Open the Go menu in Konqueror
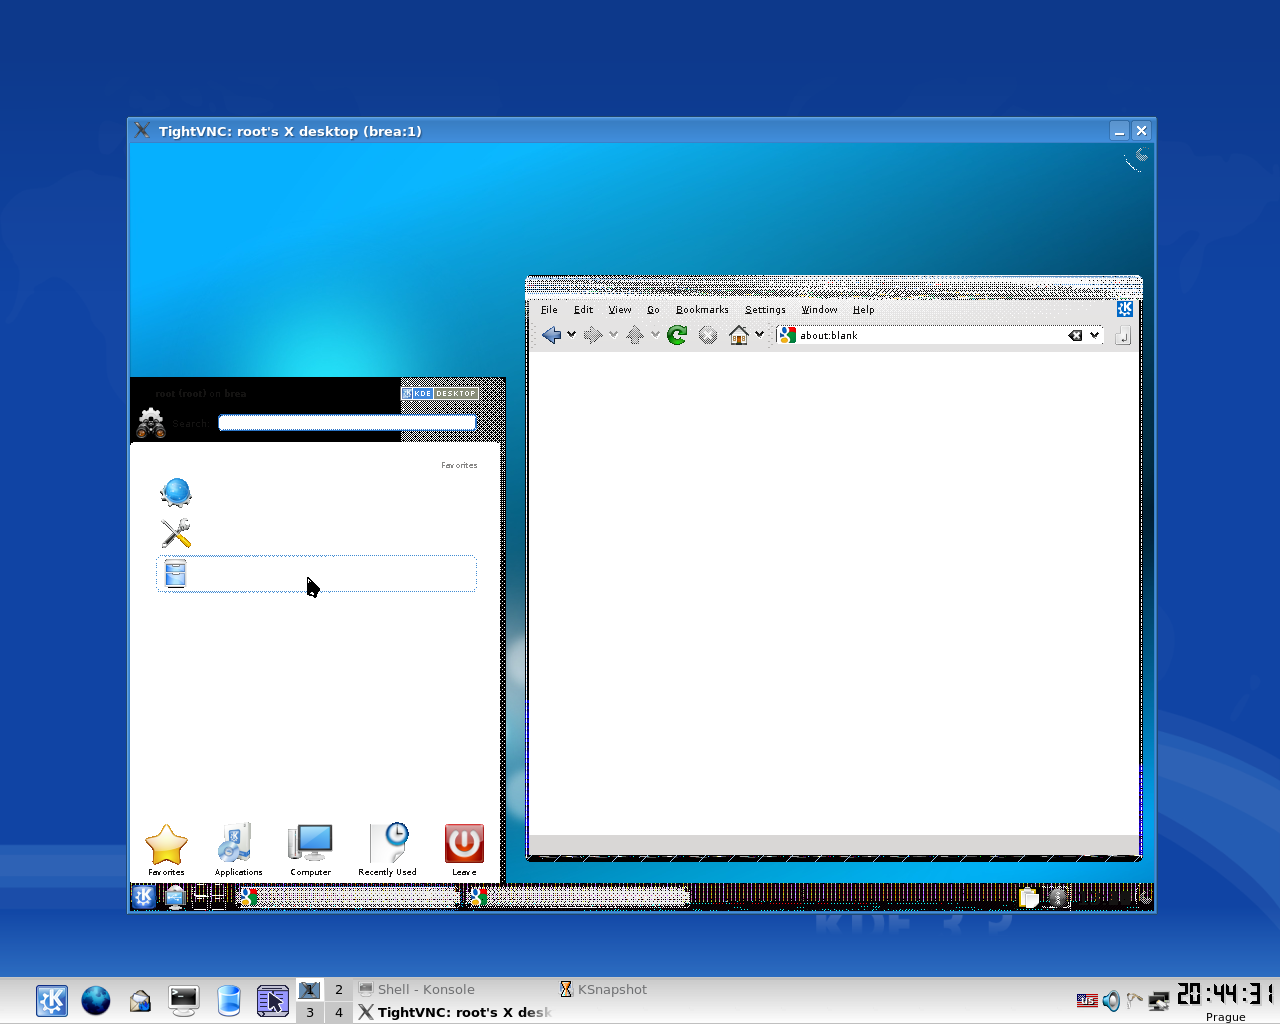This screenshot has width=1280, height=1024. pos(653,310)
